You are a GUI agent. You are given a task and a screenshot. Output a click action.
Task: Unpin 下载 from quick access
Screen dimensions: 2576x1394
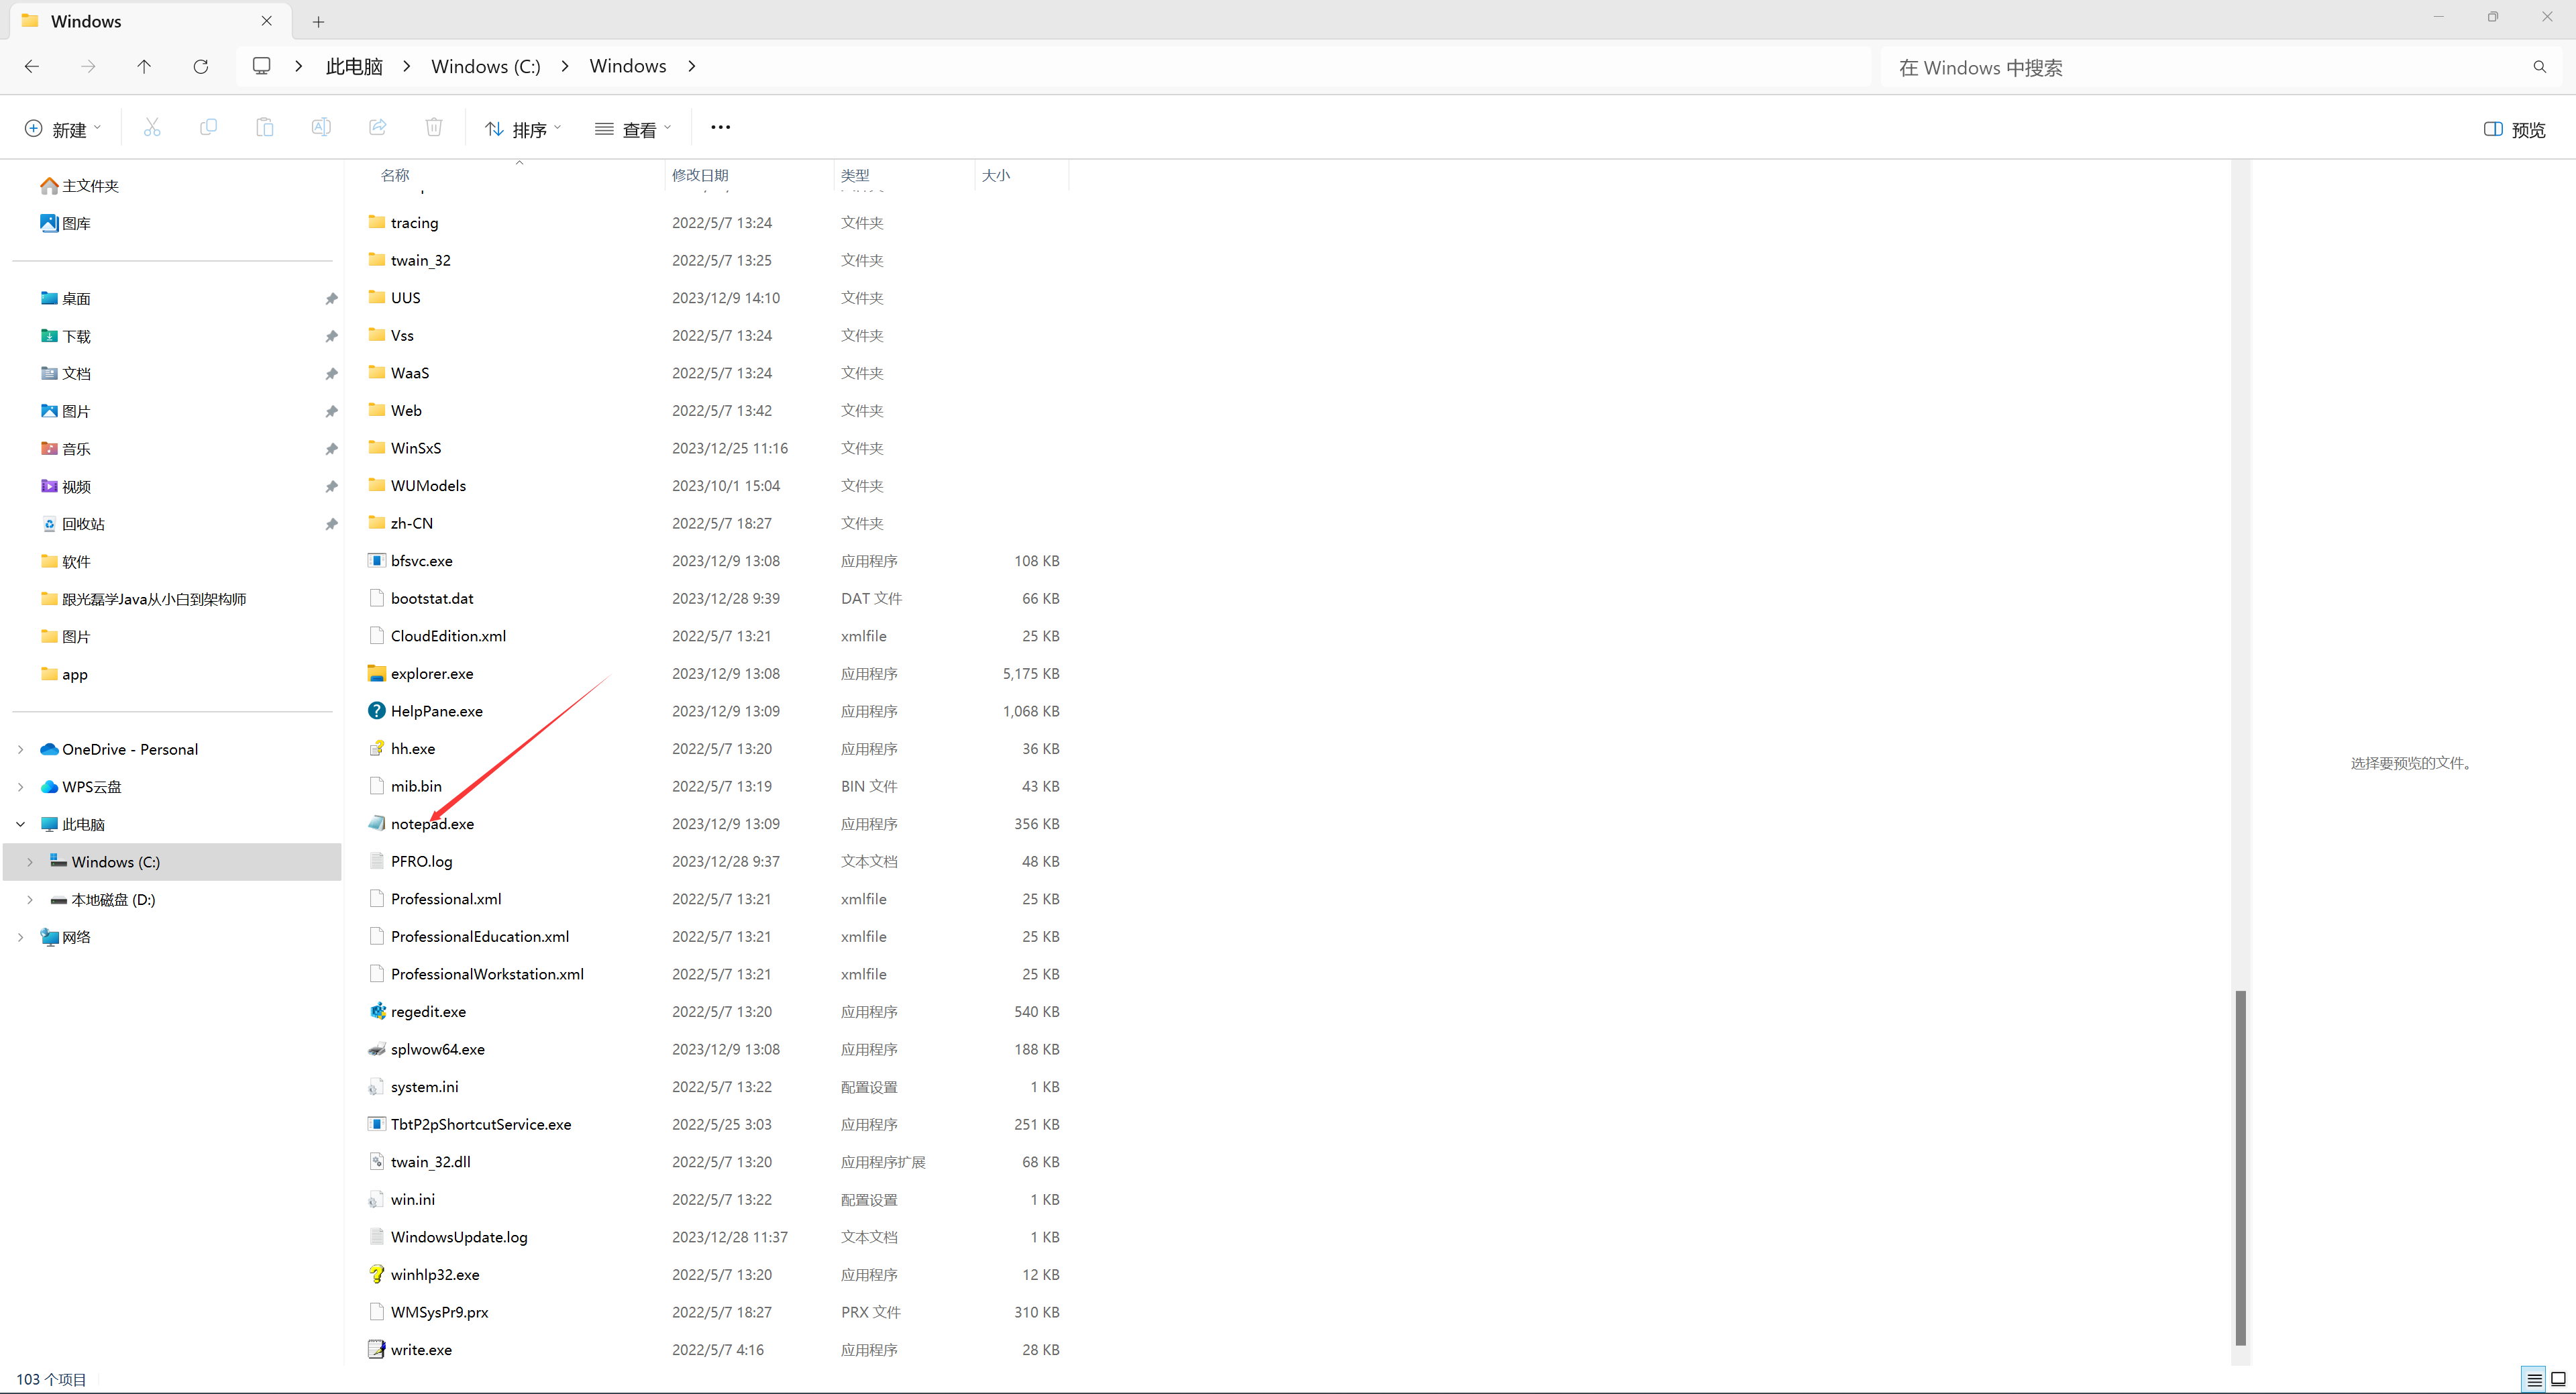tap(331, 336)
